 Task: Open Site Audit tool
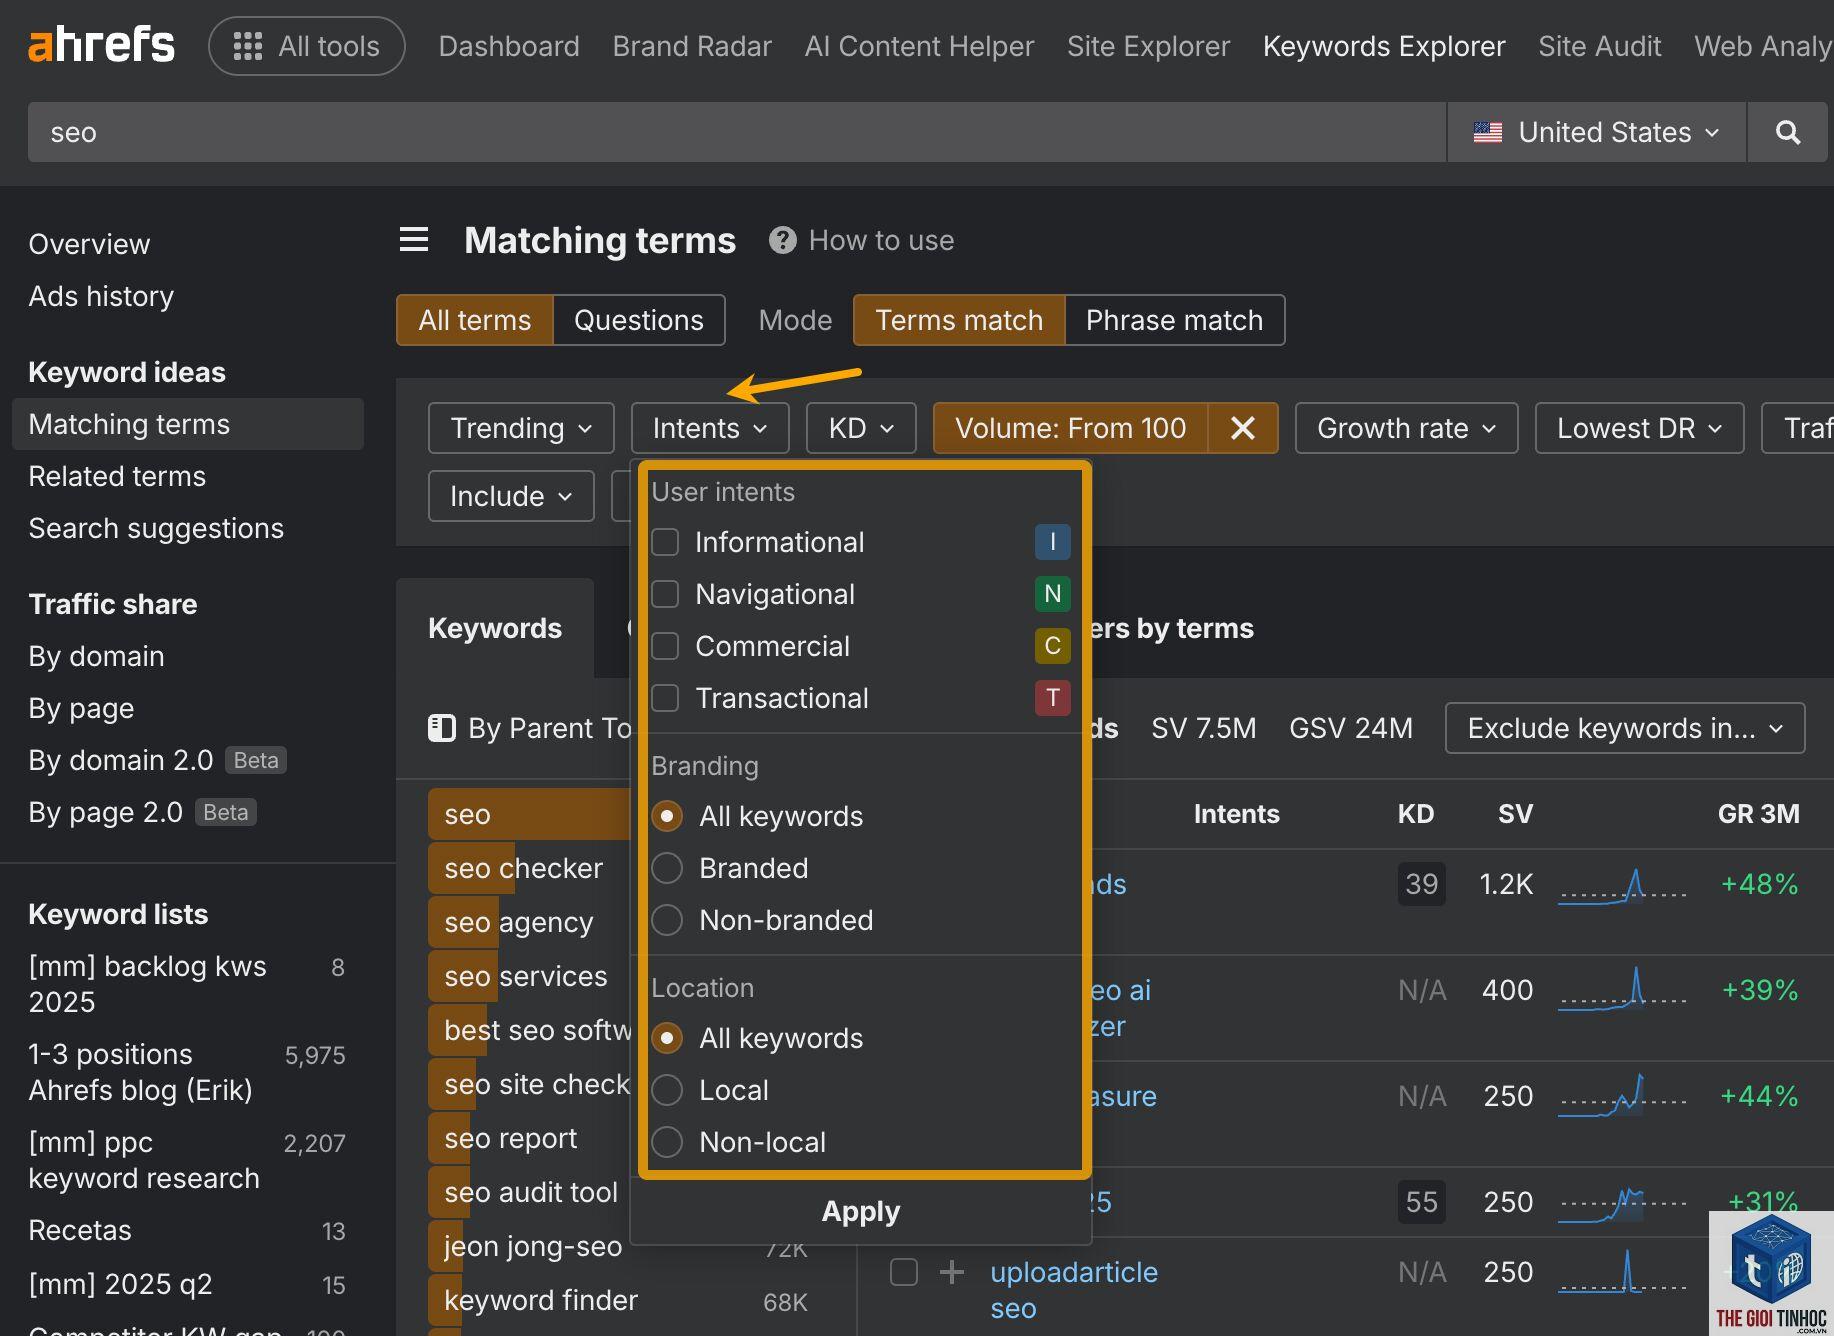pos(1599,46)
